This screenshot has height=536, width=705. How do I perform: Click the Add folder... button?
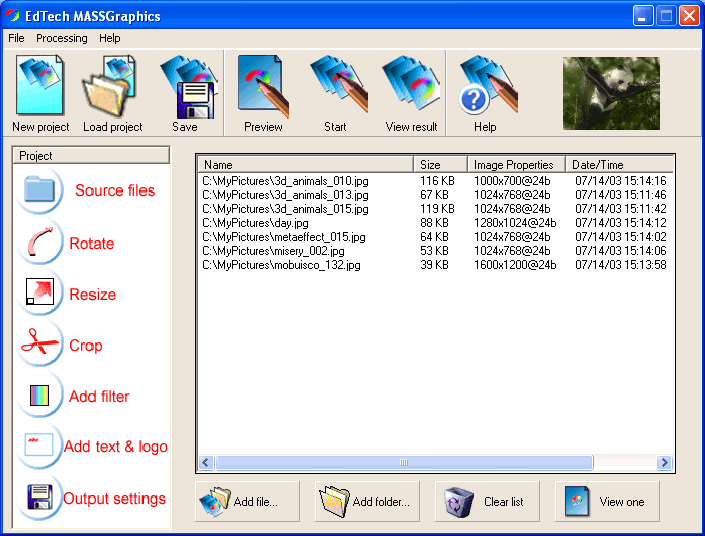click(x=367, y=501)
